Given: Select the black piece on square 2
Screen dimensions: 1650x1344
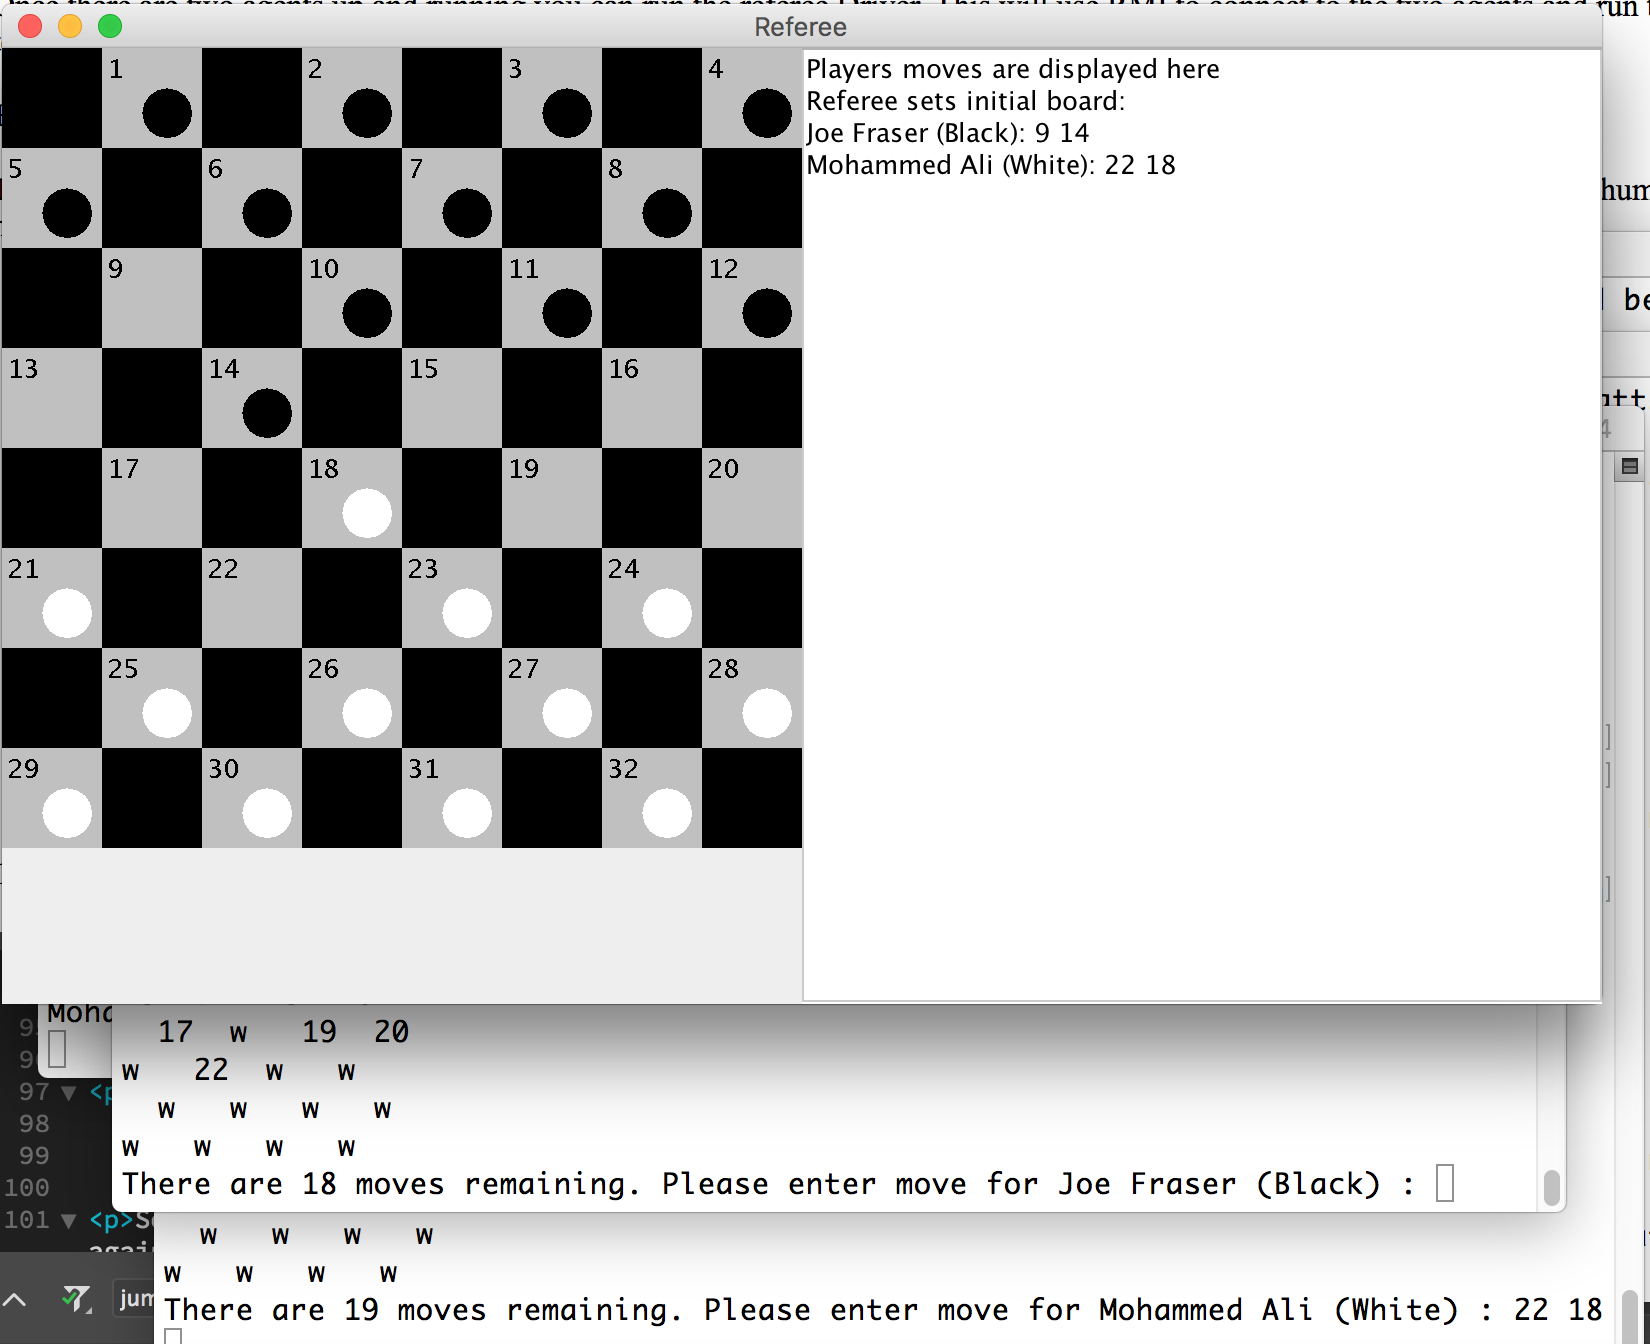Looking at the screenshot, I should click(x=367, y=113).
